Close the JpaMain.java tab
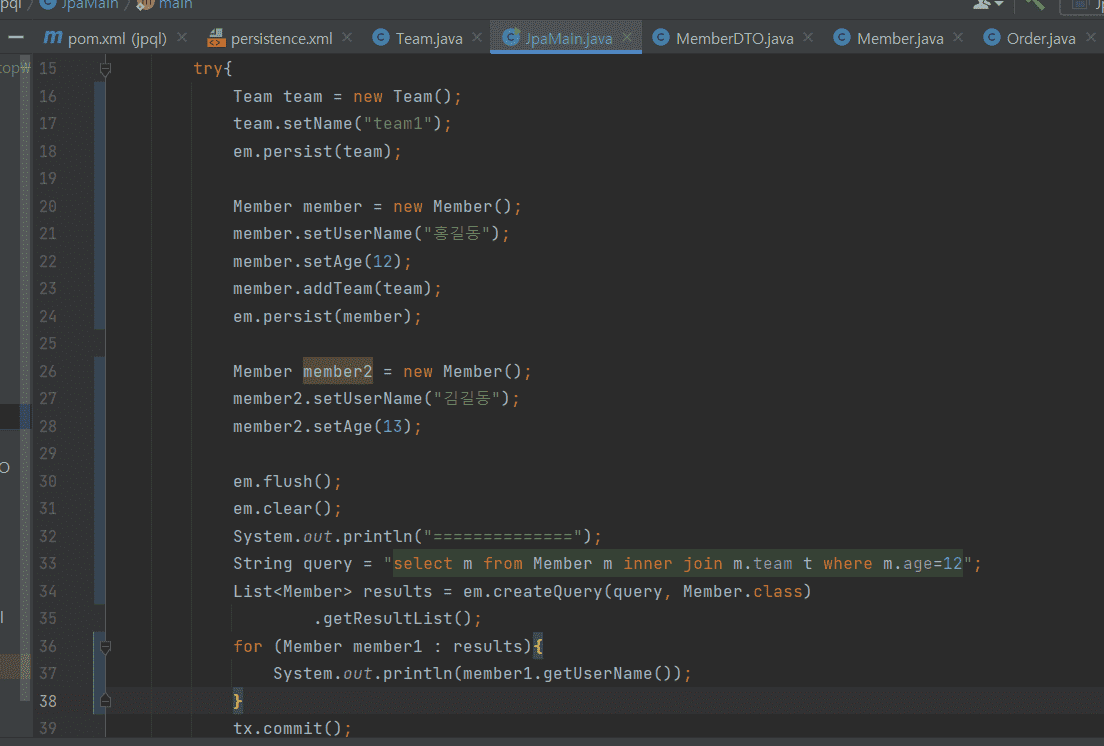The image size is (1104, 746). tap(627, 37)
